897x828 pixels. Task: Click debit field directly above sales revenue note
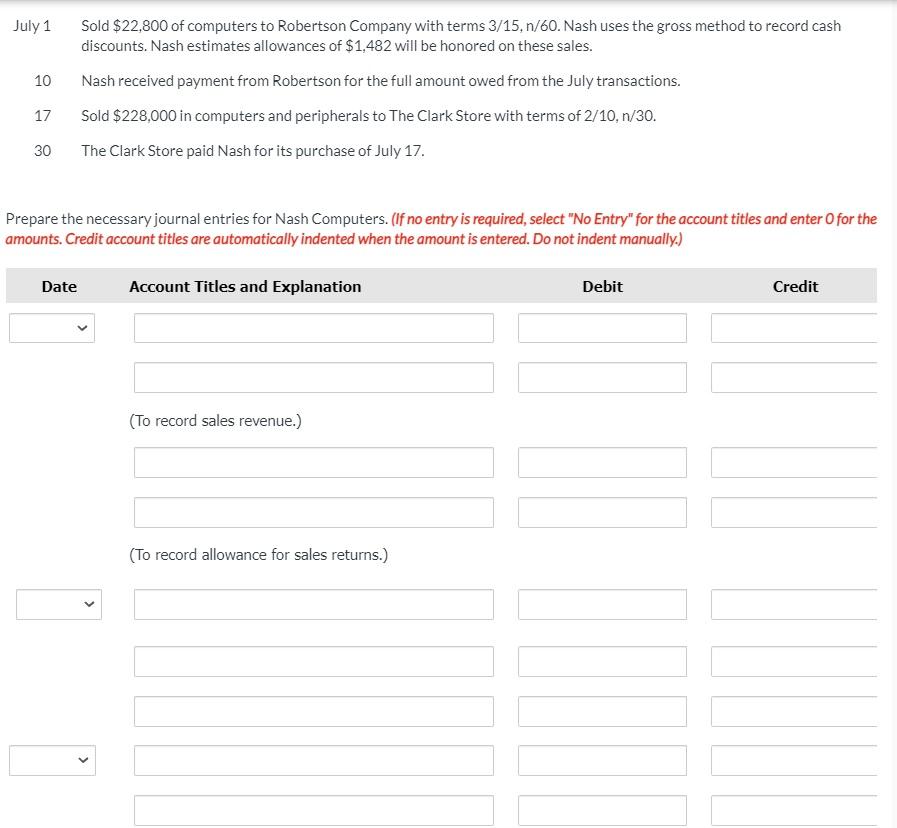click(602, 378)
